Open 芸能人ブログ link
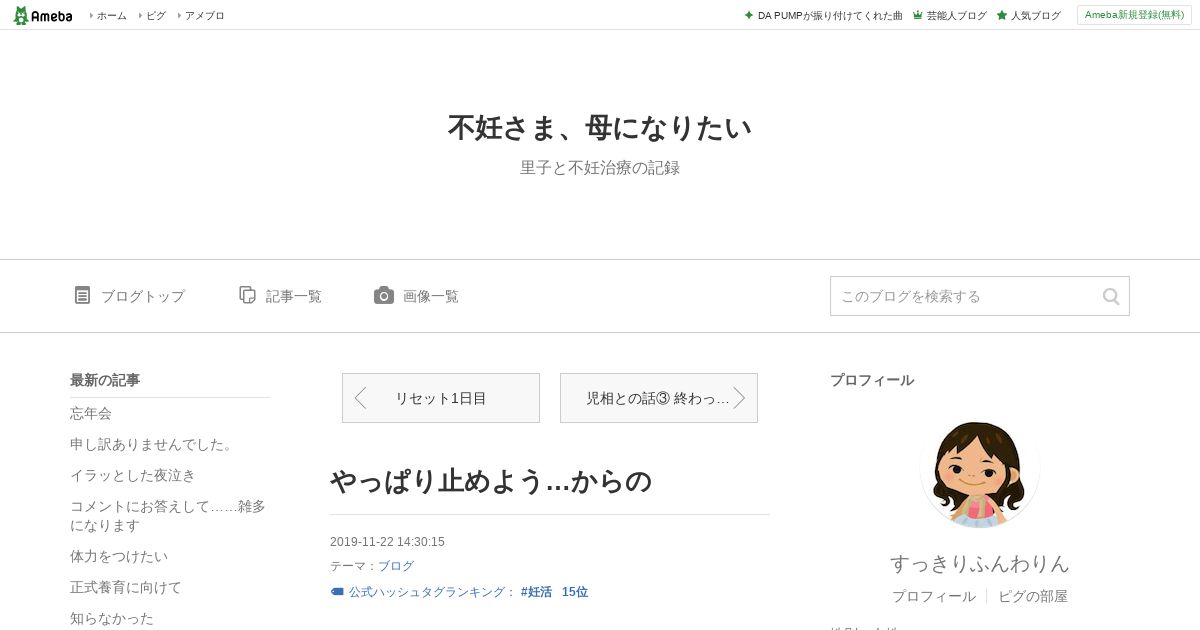 point(956,16)
